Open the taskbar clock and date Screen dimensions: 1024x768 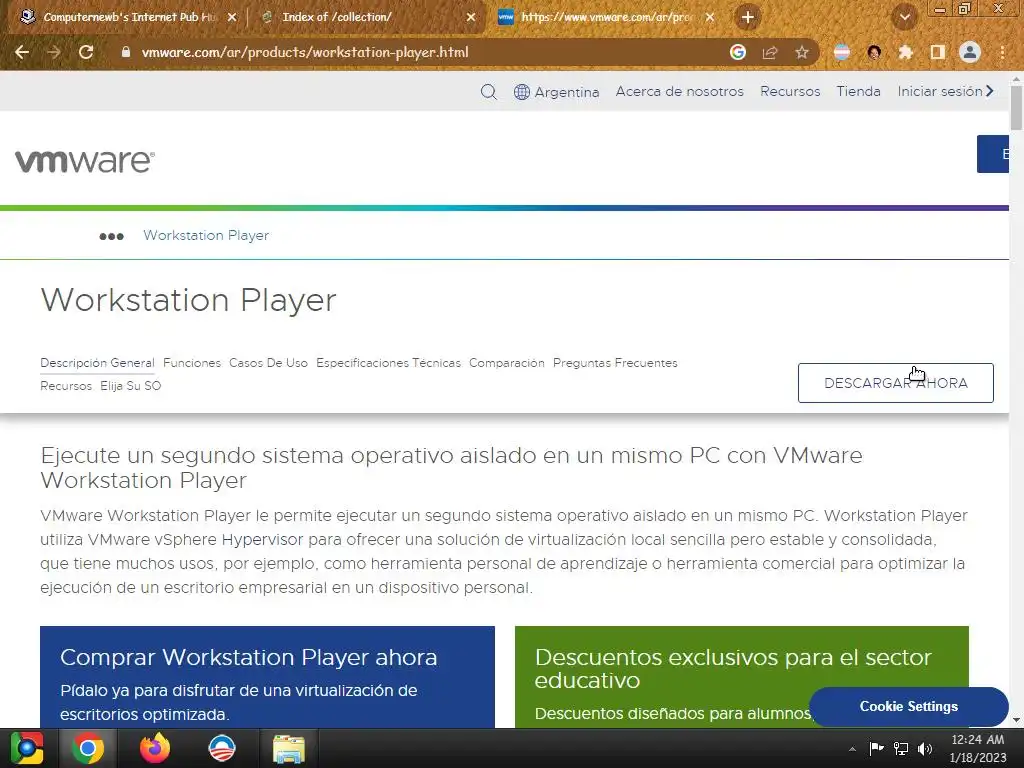(x=978, y=748)
